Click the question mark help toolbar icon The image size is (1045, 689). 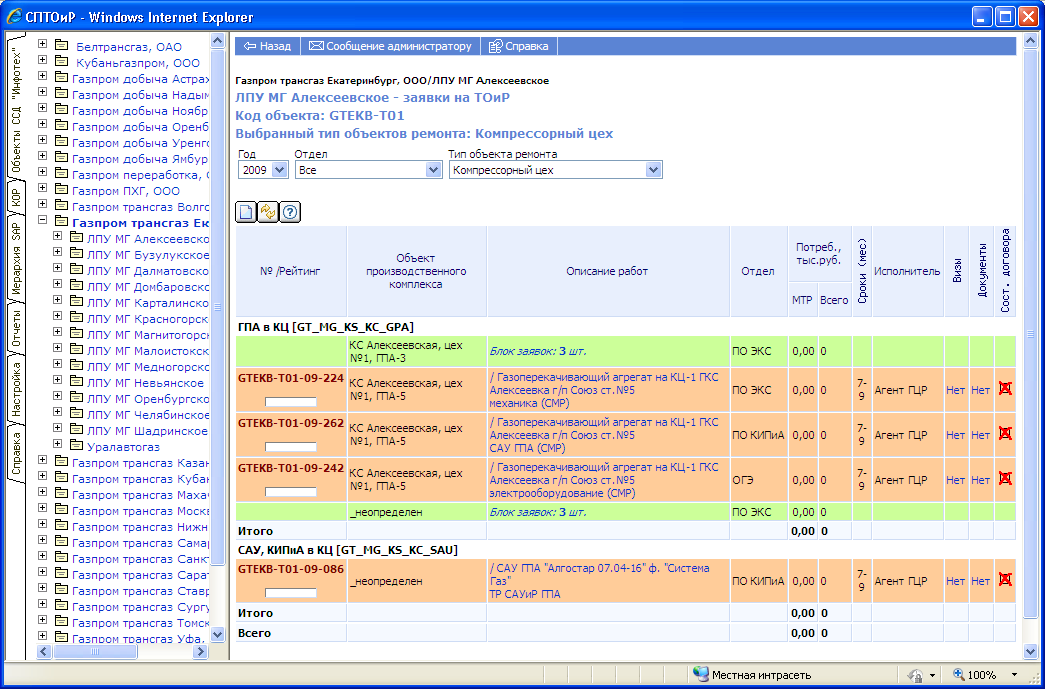pos(290,212)
